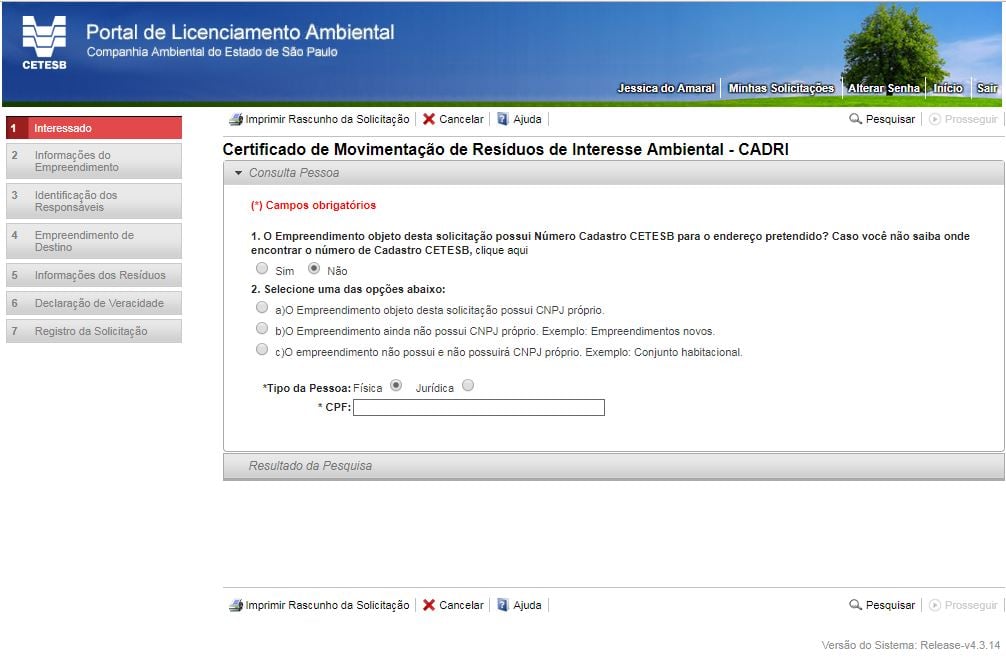
Task: Open step 2 Informações do Empreendimento
Action: (94, 161)
